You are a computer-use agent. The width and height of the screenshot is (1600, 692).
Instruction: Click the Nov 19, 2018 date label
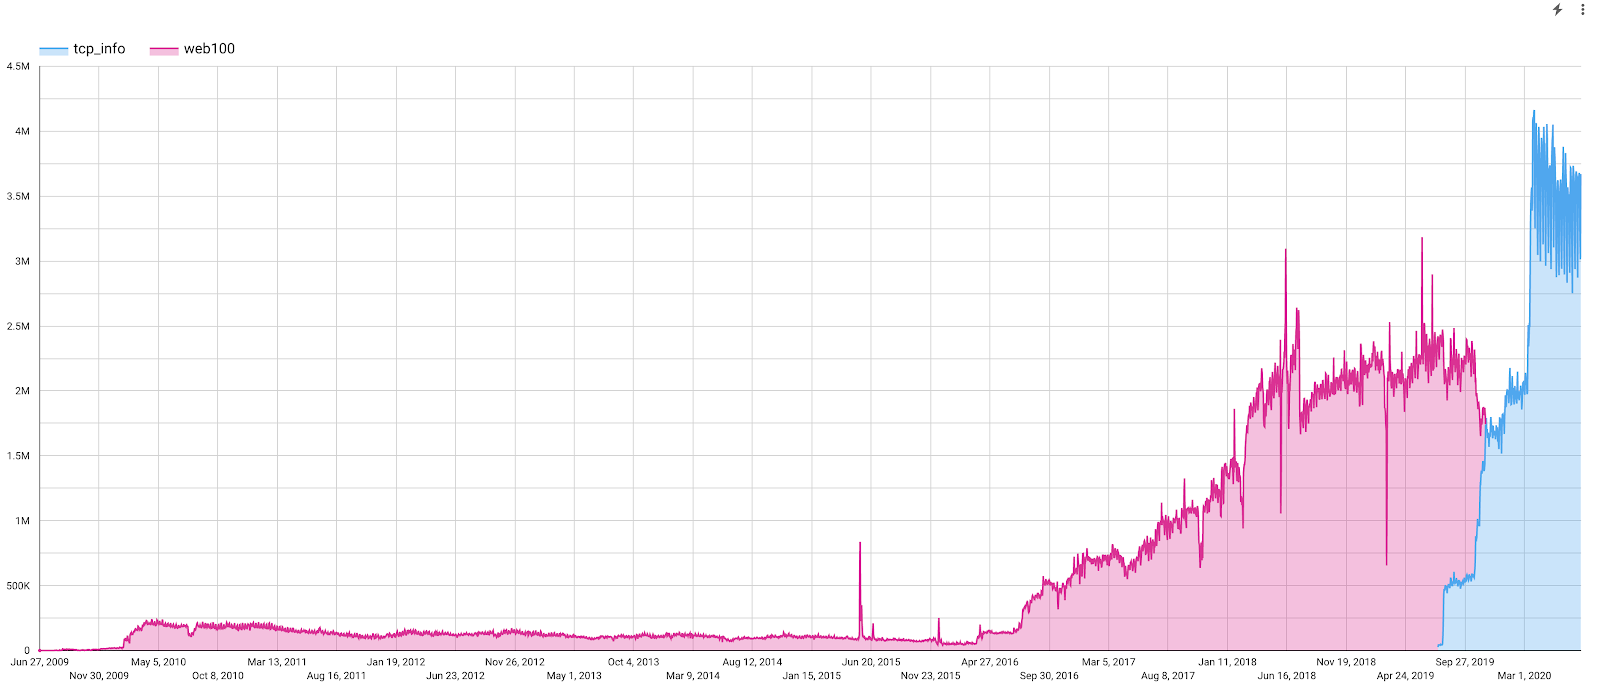click(1346, 662)
